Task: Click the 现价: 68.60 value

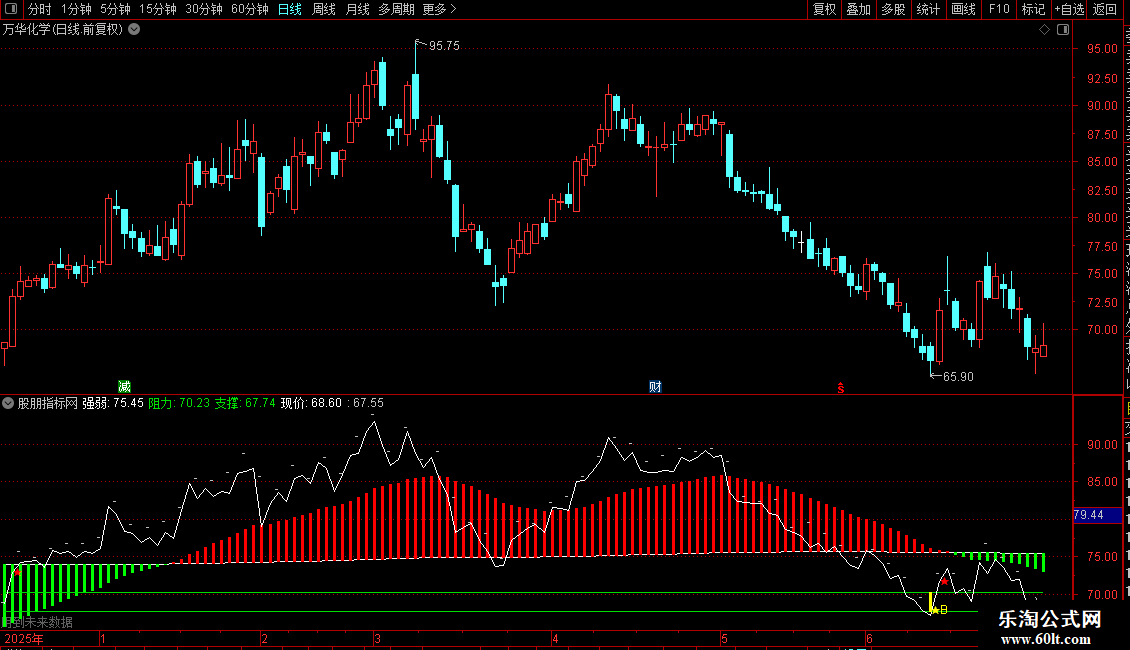Action: pos(311,403)
